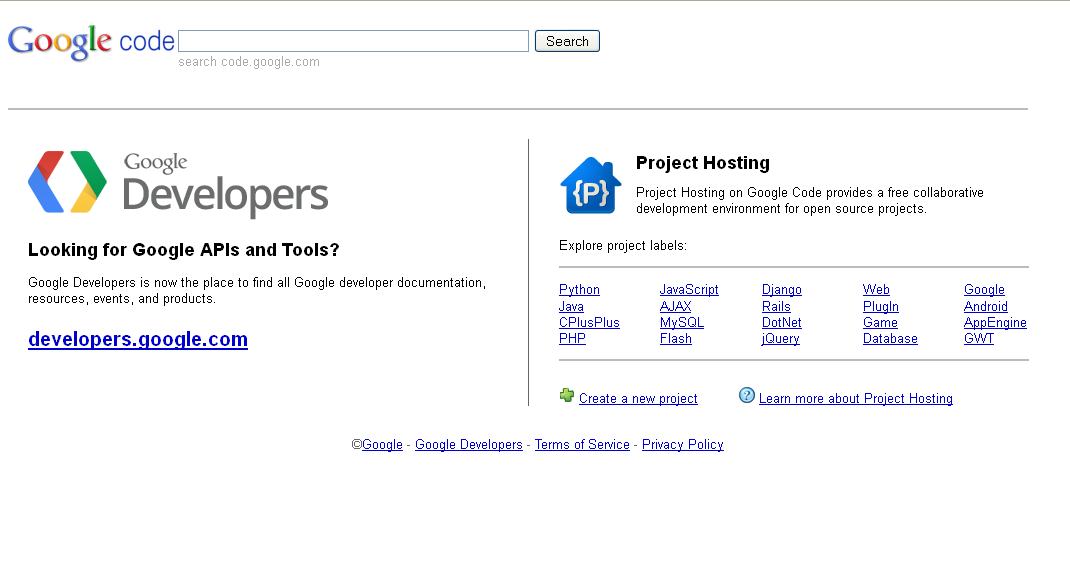The height and width of the screenshot is (582, 1070).
Task: Click the 'search code.google.com' hint text
Action: tap(249, 61)
